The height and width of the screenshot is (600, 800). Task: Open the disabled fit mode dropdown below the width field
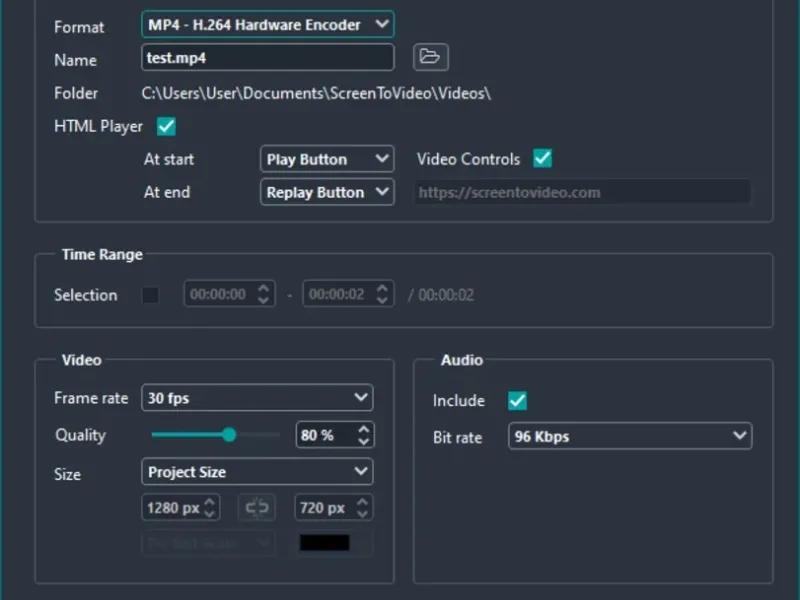[x=208, y=542]
